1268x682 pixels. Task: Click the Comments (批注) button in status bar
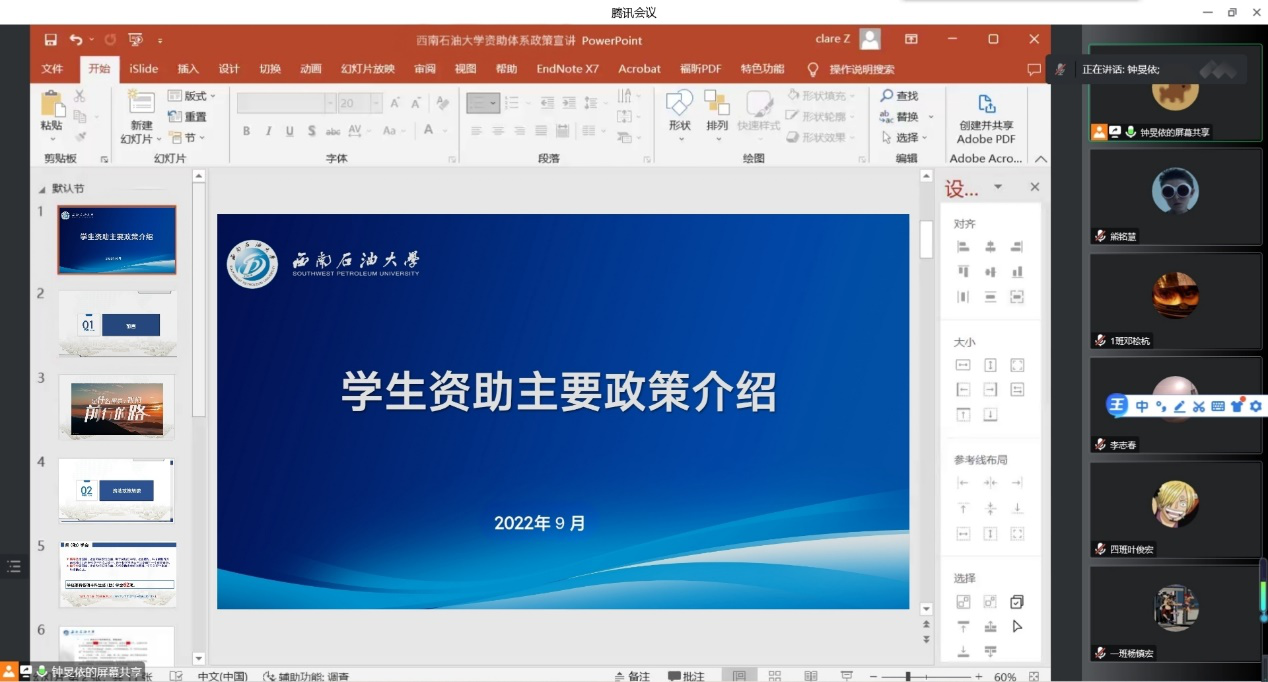(687, 676)
